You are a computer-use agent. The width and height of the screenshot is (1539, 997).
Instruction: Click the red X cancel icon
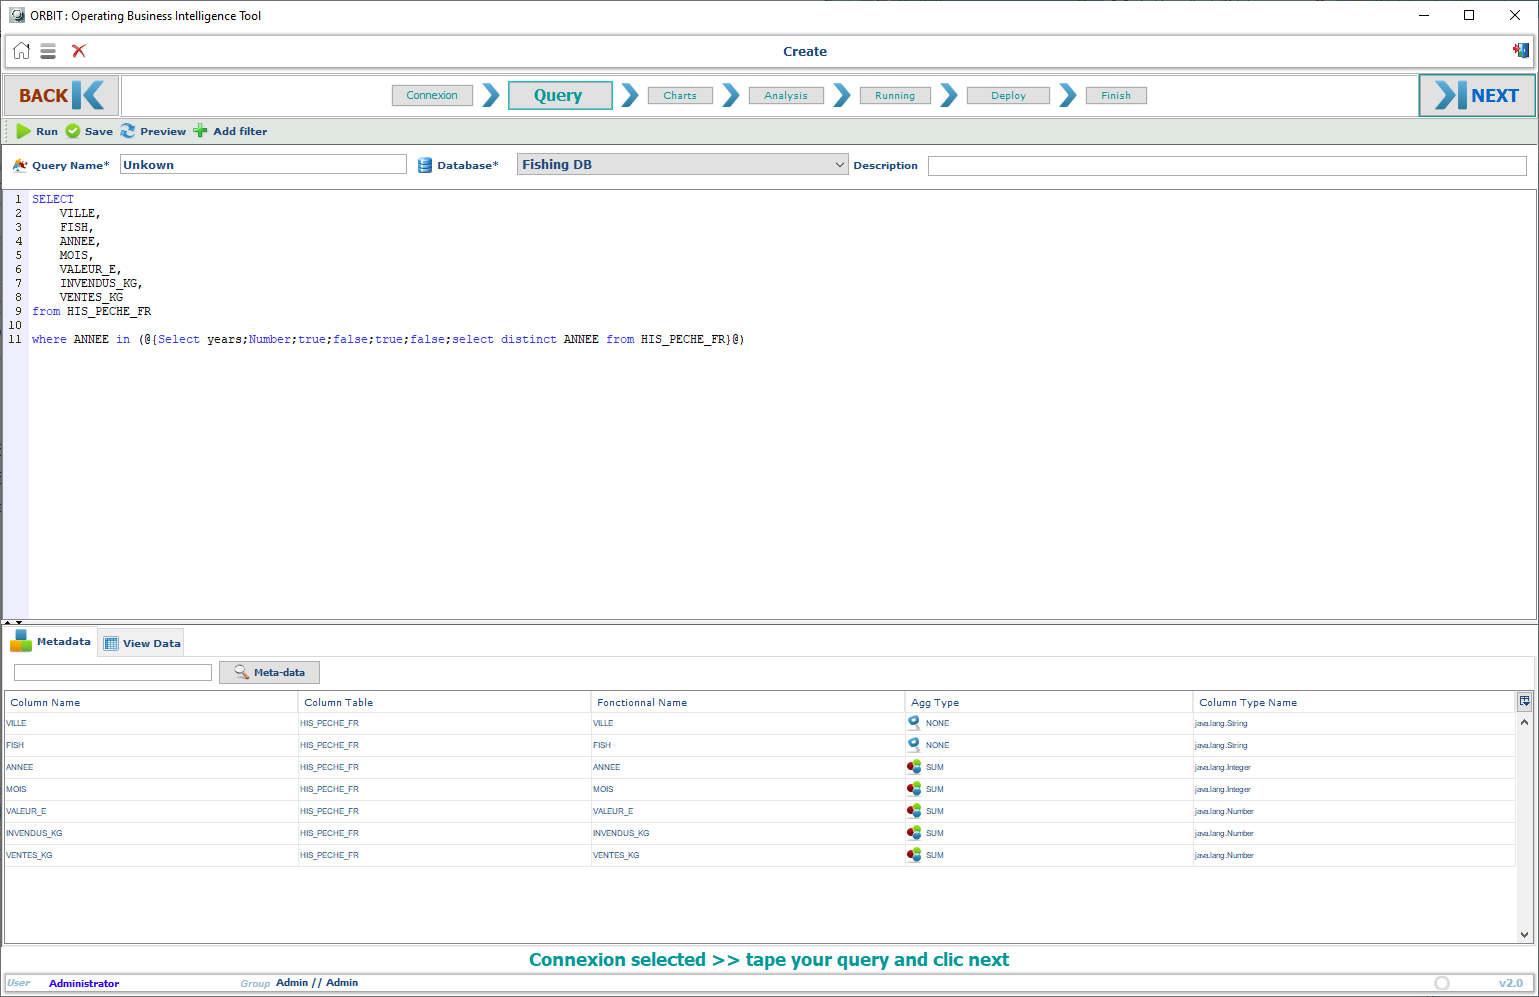[79, 51]
